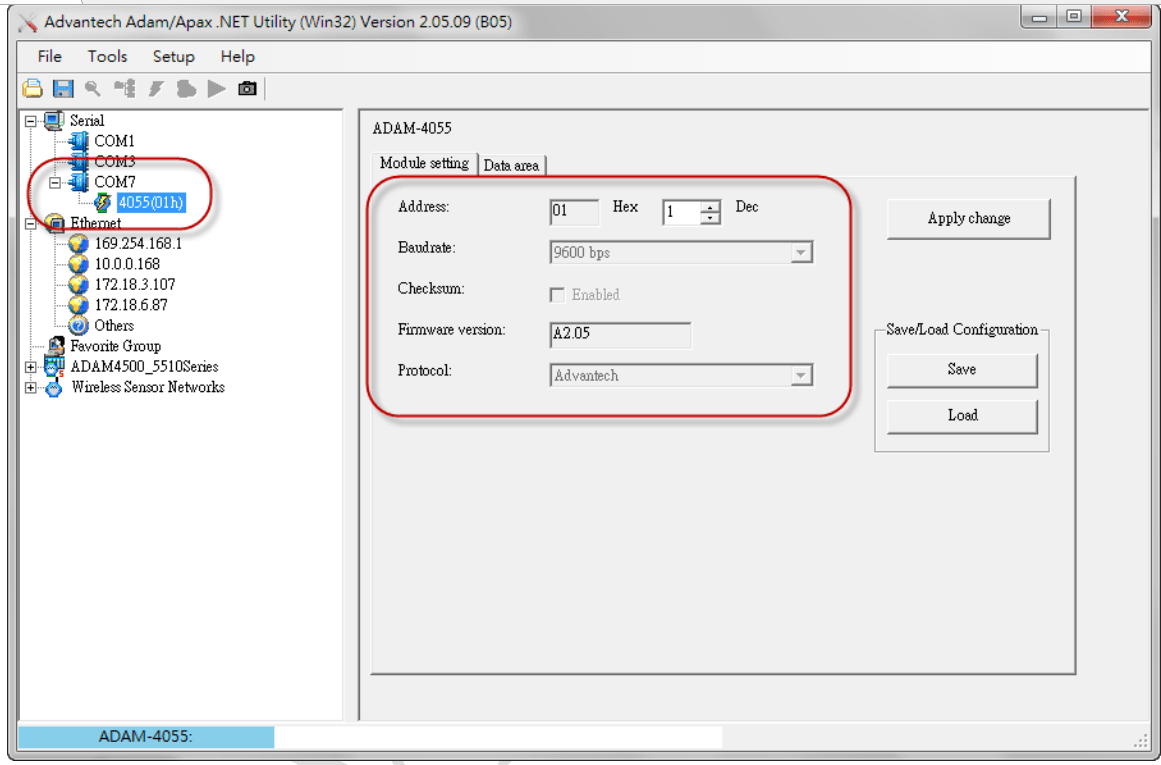Click the 4055(01h) module lightning icon
The image size is (1161, 765).
(x=103, y=202)
